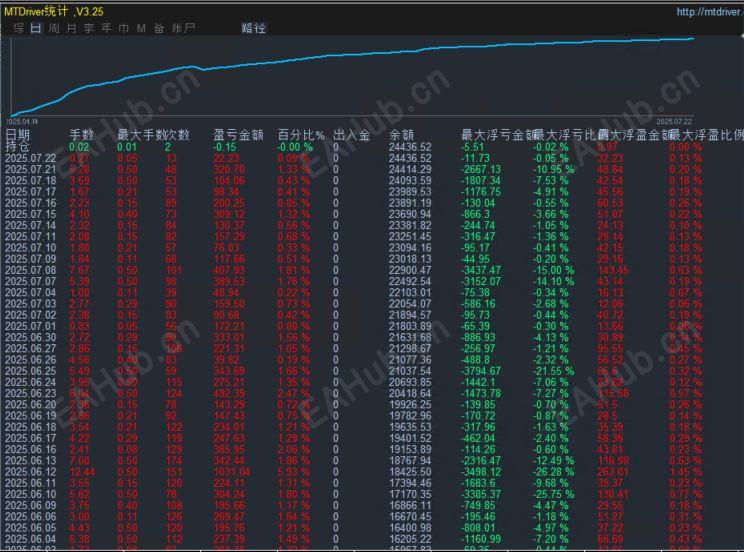Click the 最大浮亏金额 column header
Viewport: 744px width, 552px height.
(x=498, y=135)
